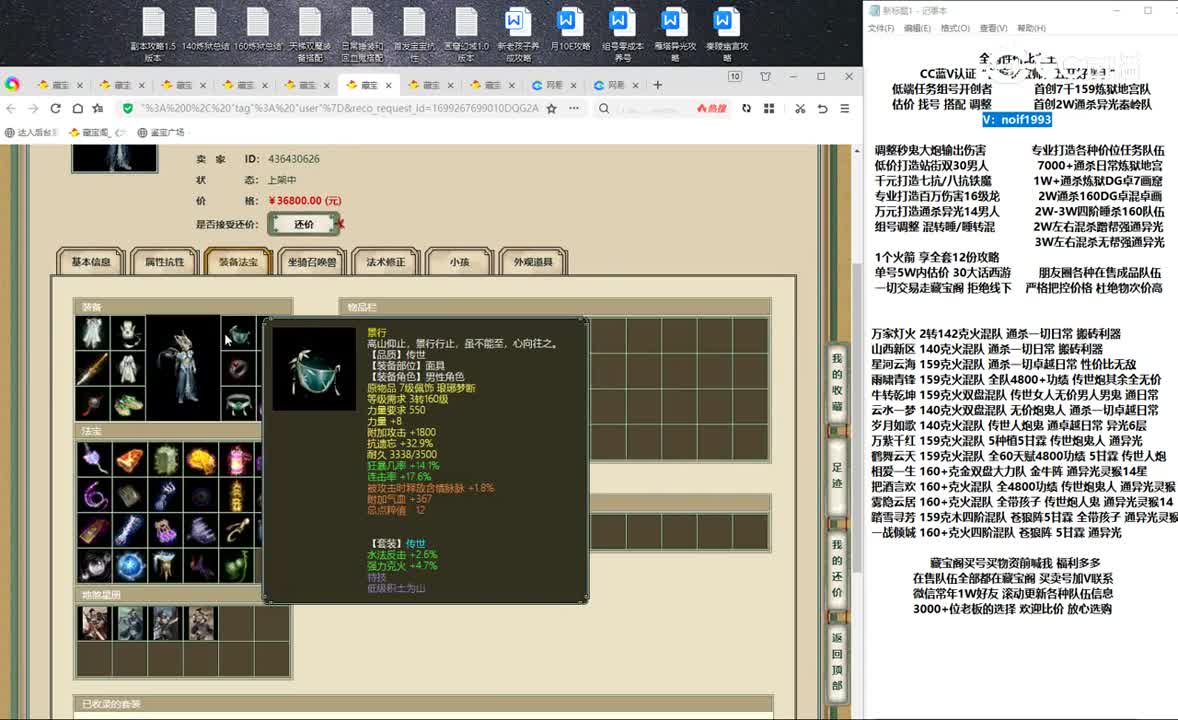
Task: Select the white robe equipment icon
Action: [x=128, y=369]
